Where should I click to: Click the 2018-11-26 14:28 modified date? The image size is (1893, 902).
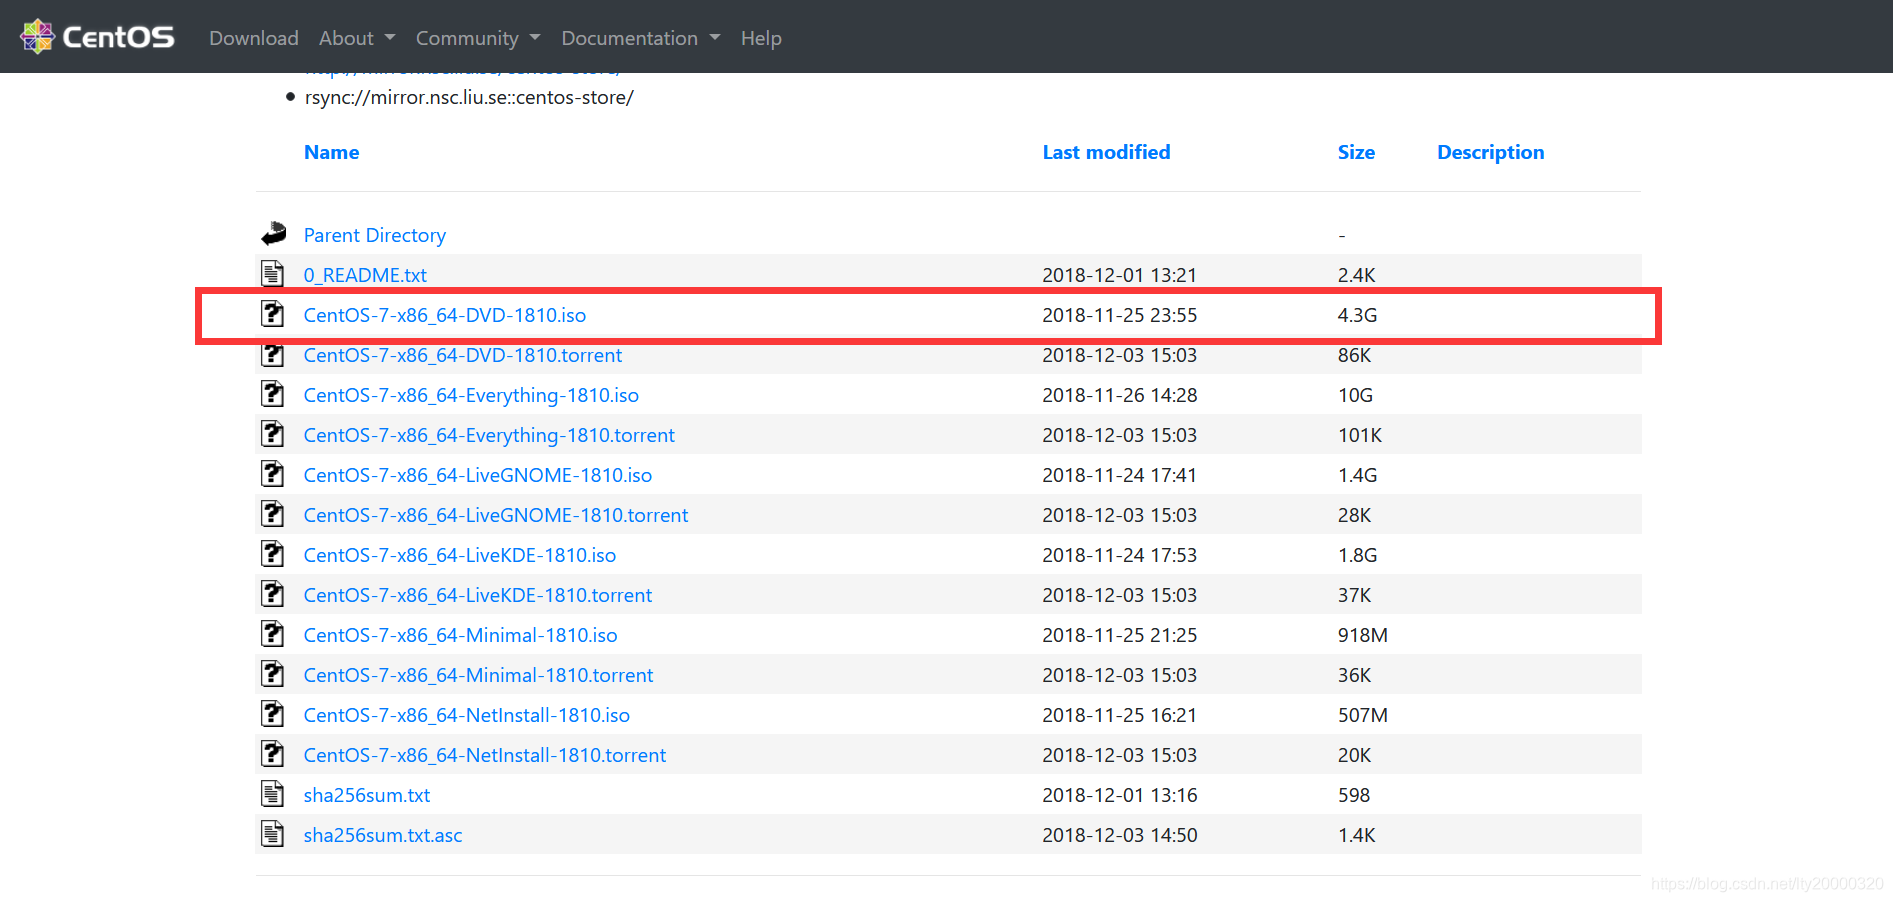coord(1119,395)
